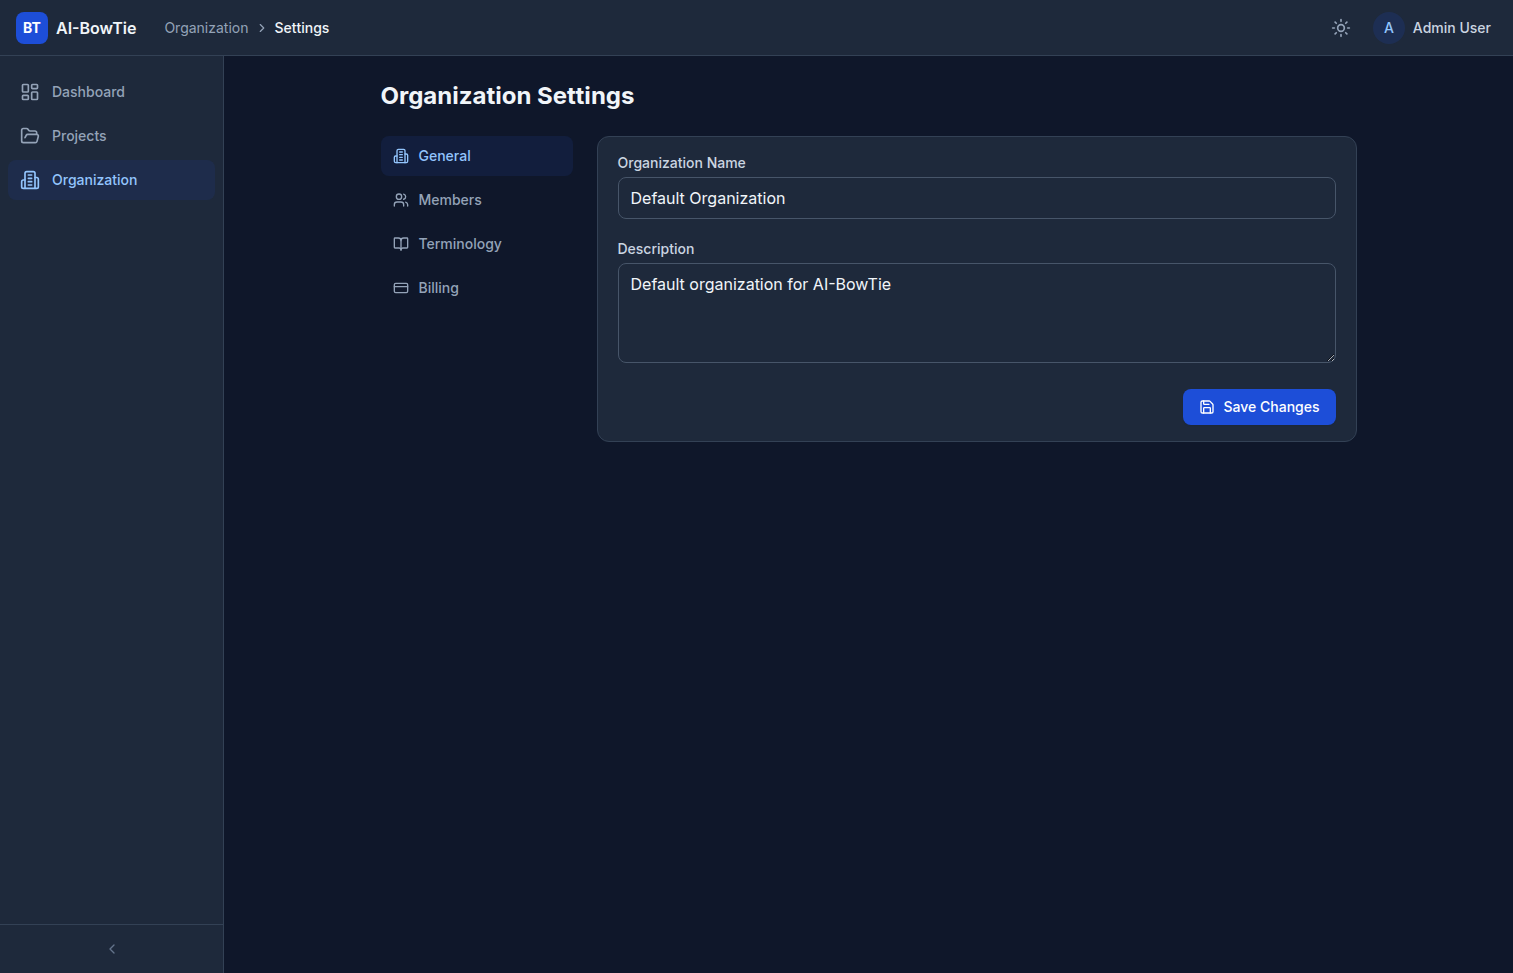Click the Organization building icon in sidebar

[x=30, y=180]
